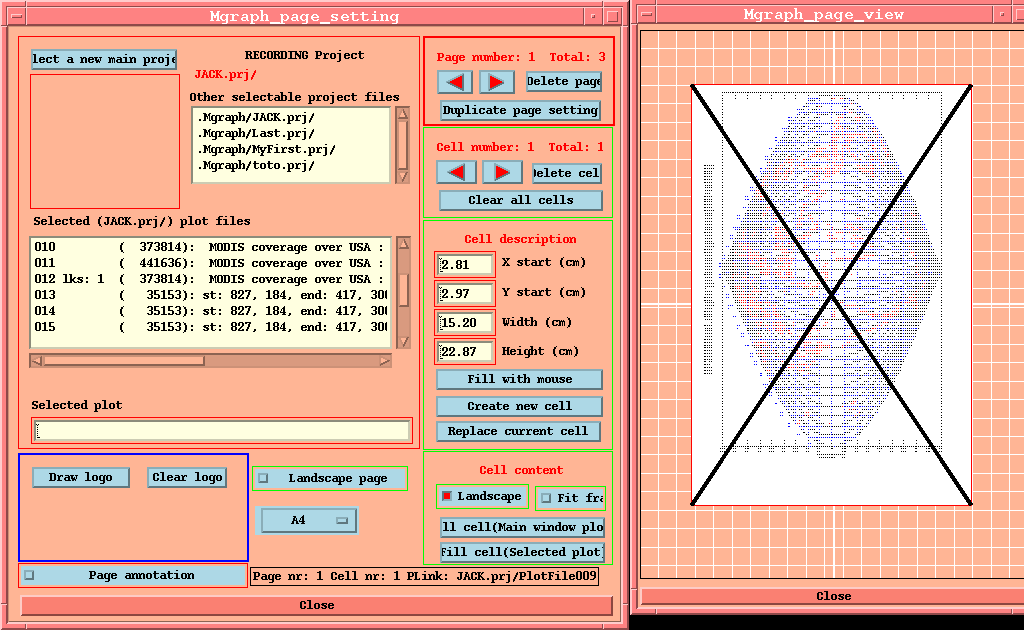Minimize the Mgraph_page_setting window

593,16
